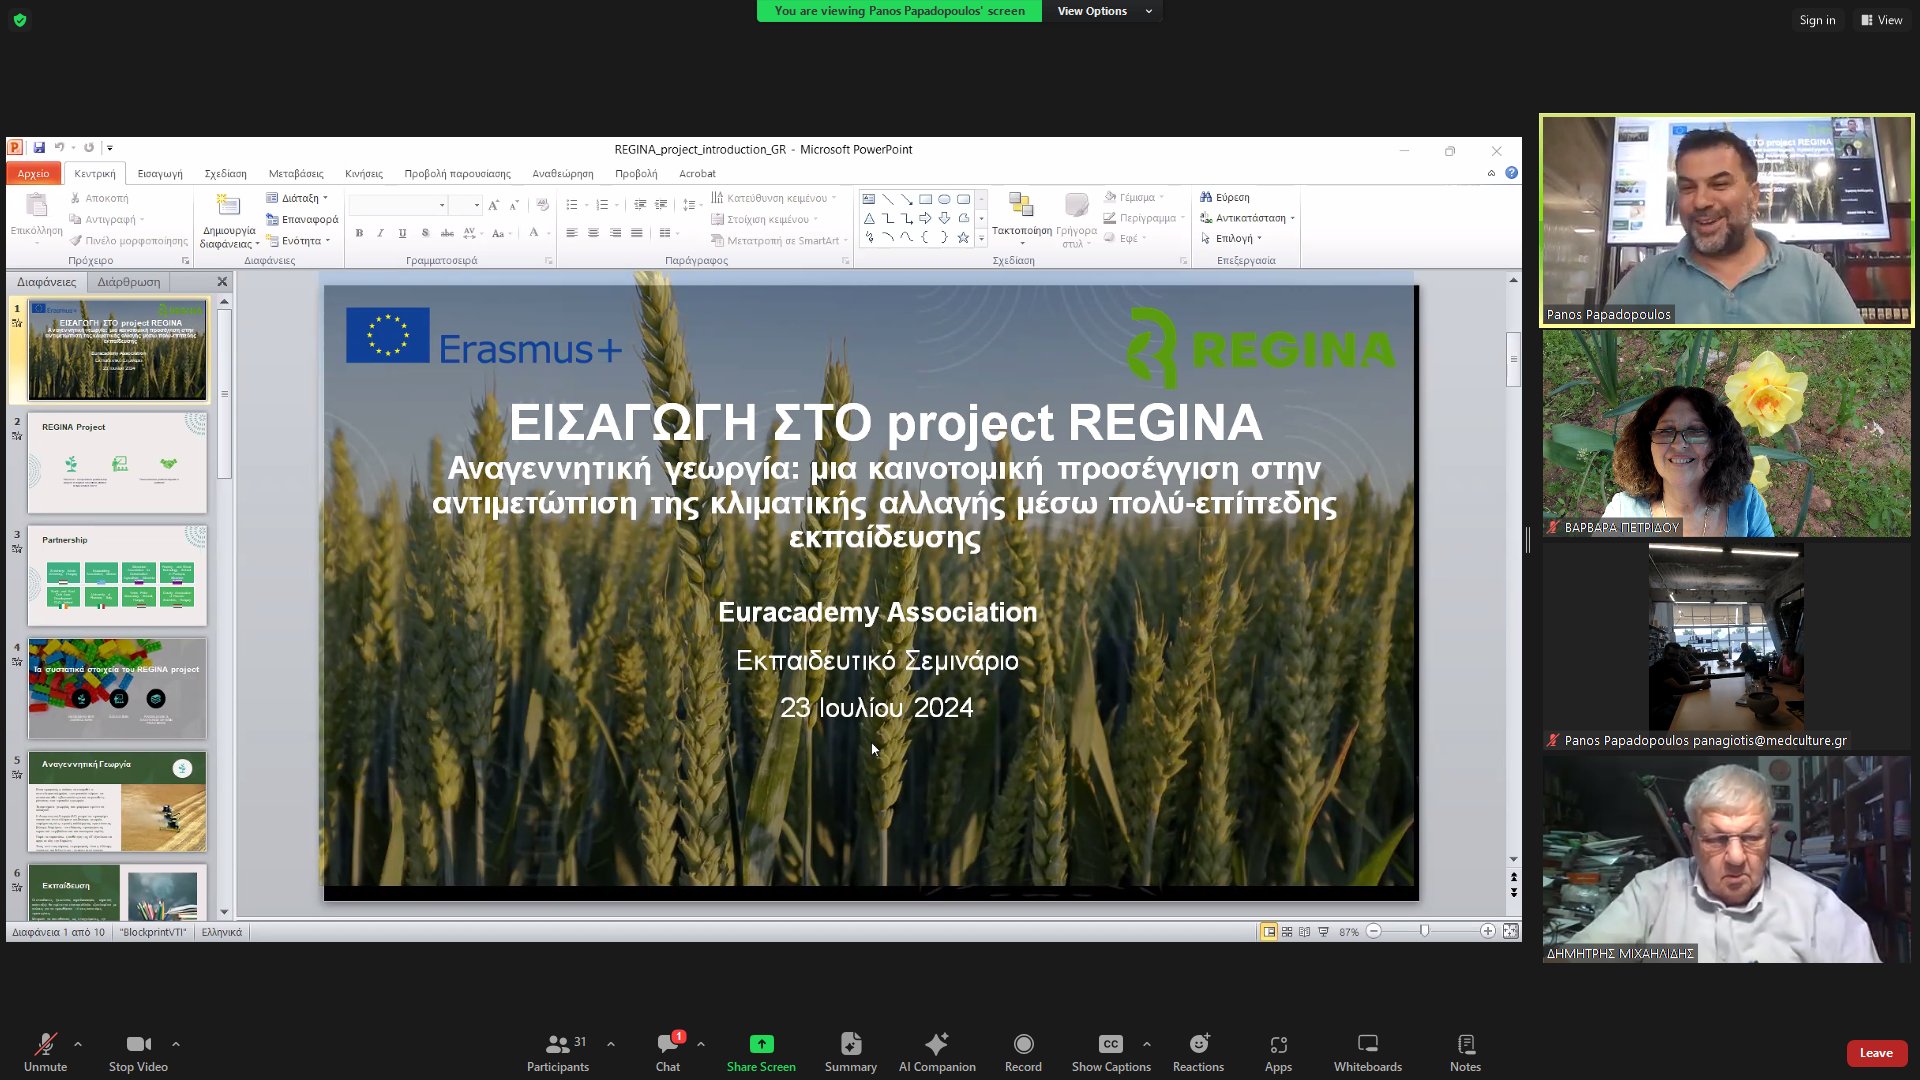Start slideshow view from status bar icon

[x=1324, y=931]
